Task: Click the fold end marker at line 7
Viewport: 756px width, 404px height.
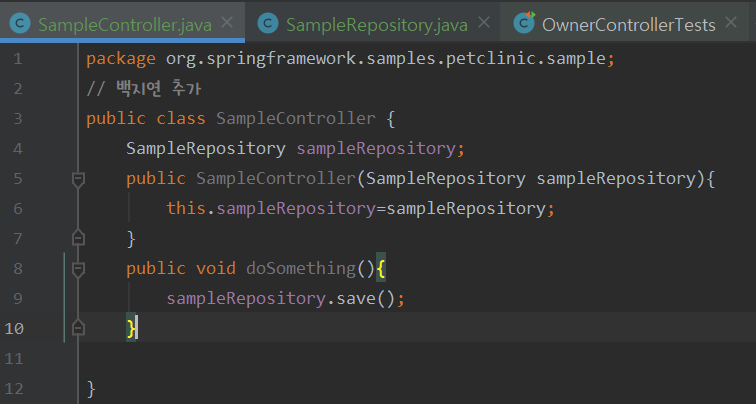Action: (78, 238)
